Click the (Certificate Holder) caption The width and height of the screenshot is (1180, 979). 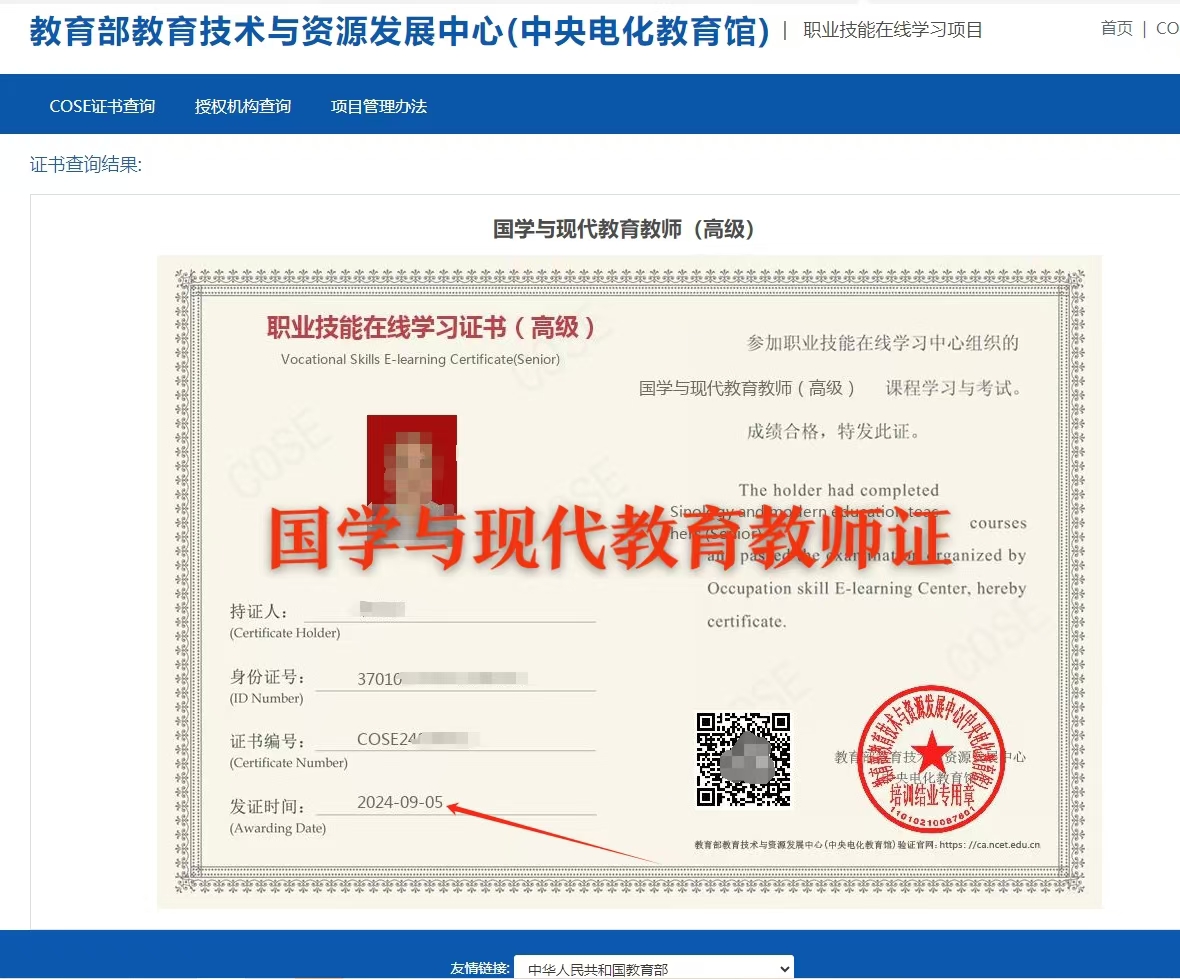click(x=284, y=633)
